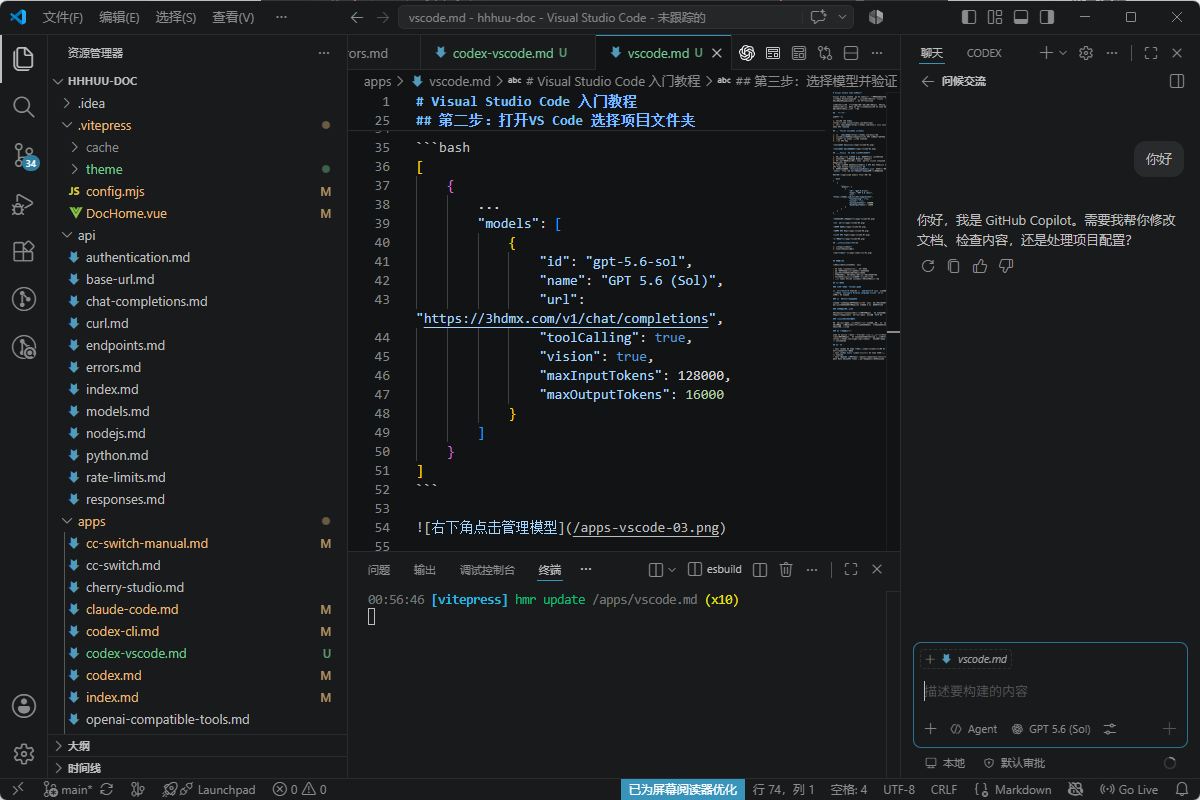
Task: Retry the Copilot response
Action: [927, 266]
